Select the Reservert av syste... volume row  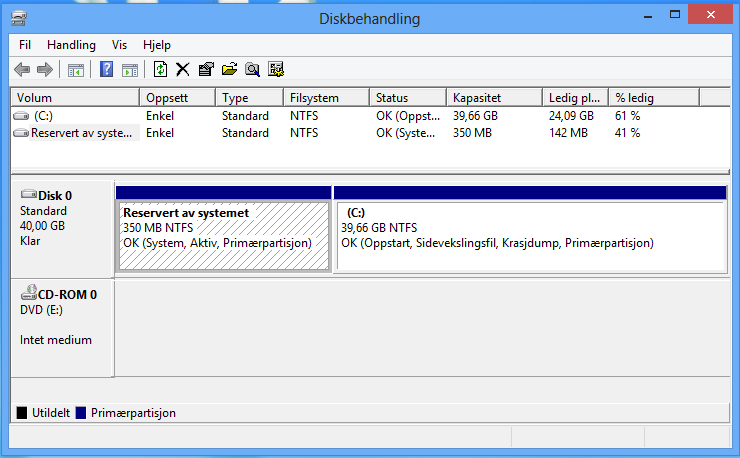coord(370,133)
